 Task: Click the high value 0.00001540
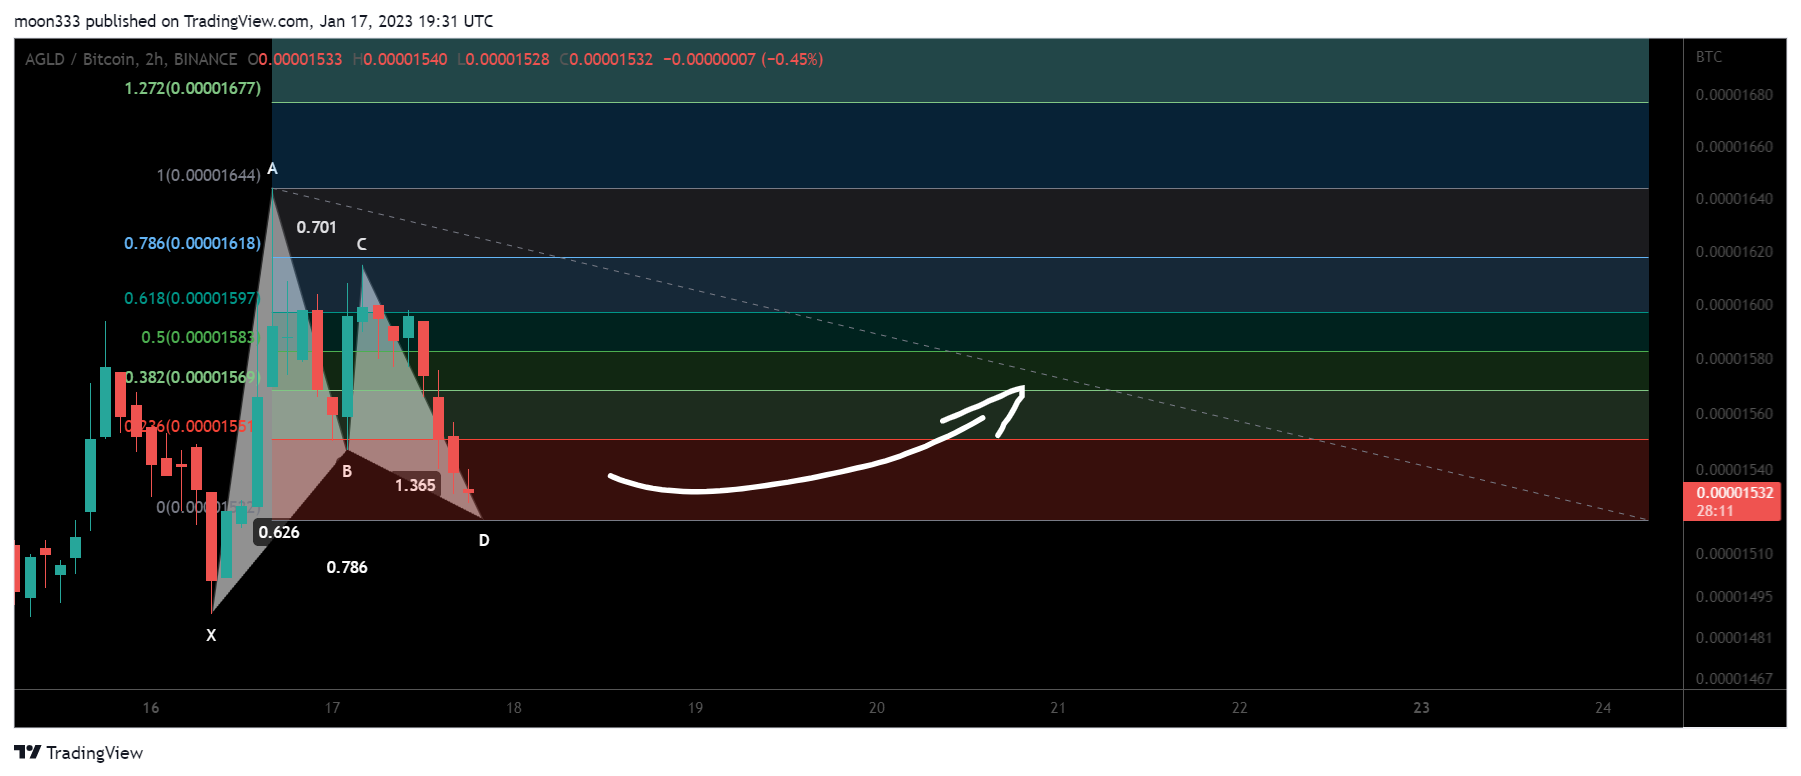pos(405,59)
